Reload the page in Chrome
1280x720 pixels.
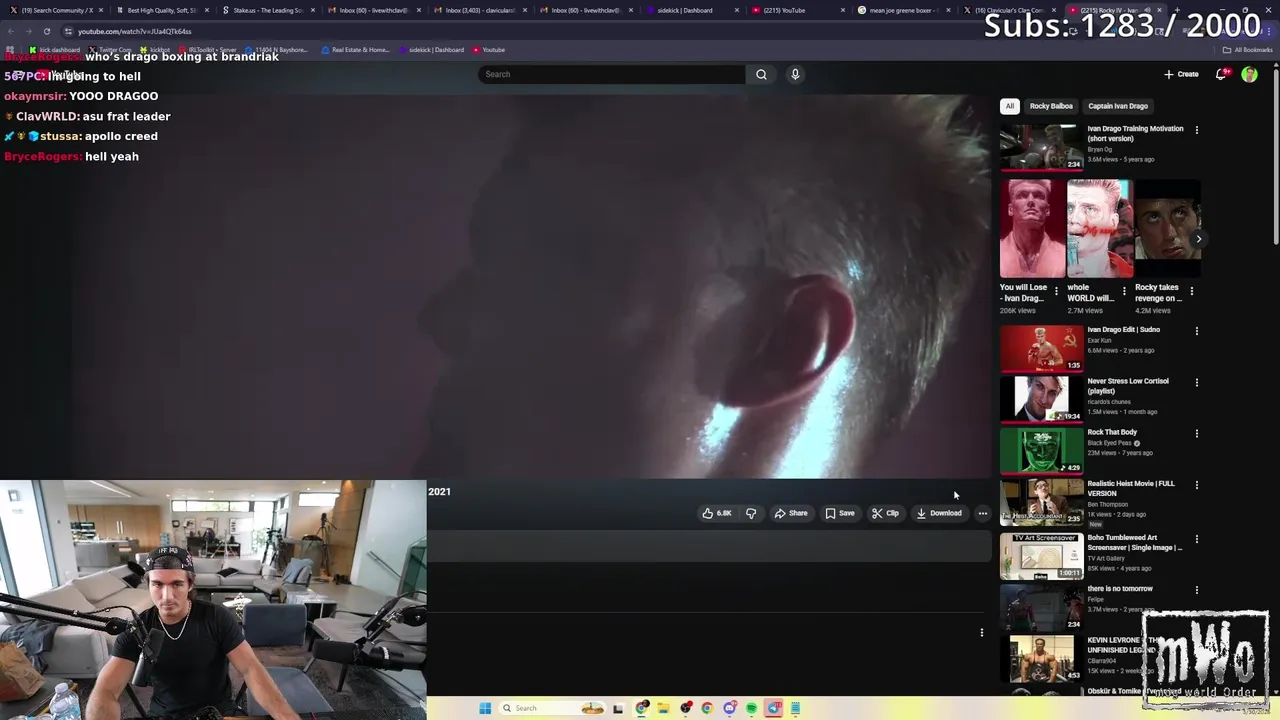pyautogui.click(x=46, y=31)
